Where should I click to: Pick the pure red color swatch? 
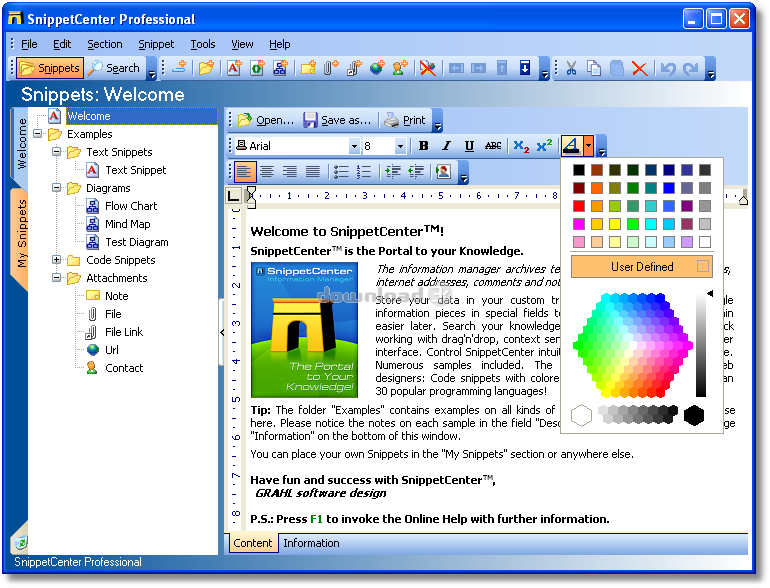point(578,206)
